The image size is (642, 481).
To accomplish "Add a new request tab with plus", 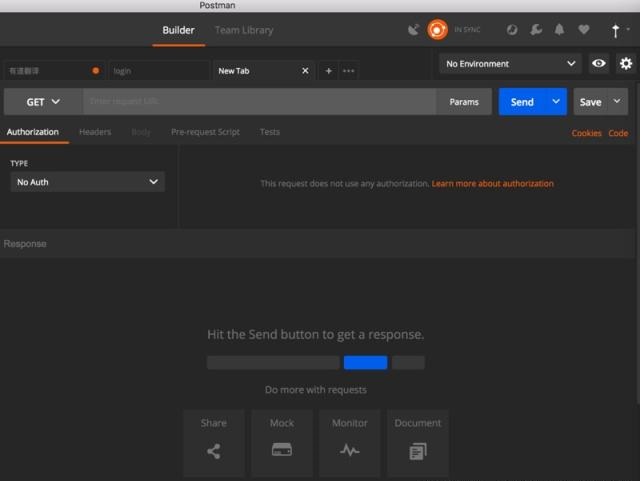I will point(329,71).
